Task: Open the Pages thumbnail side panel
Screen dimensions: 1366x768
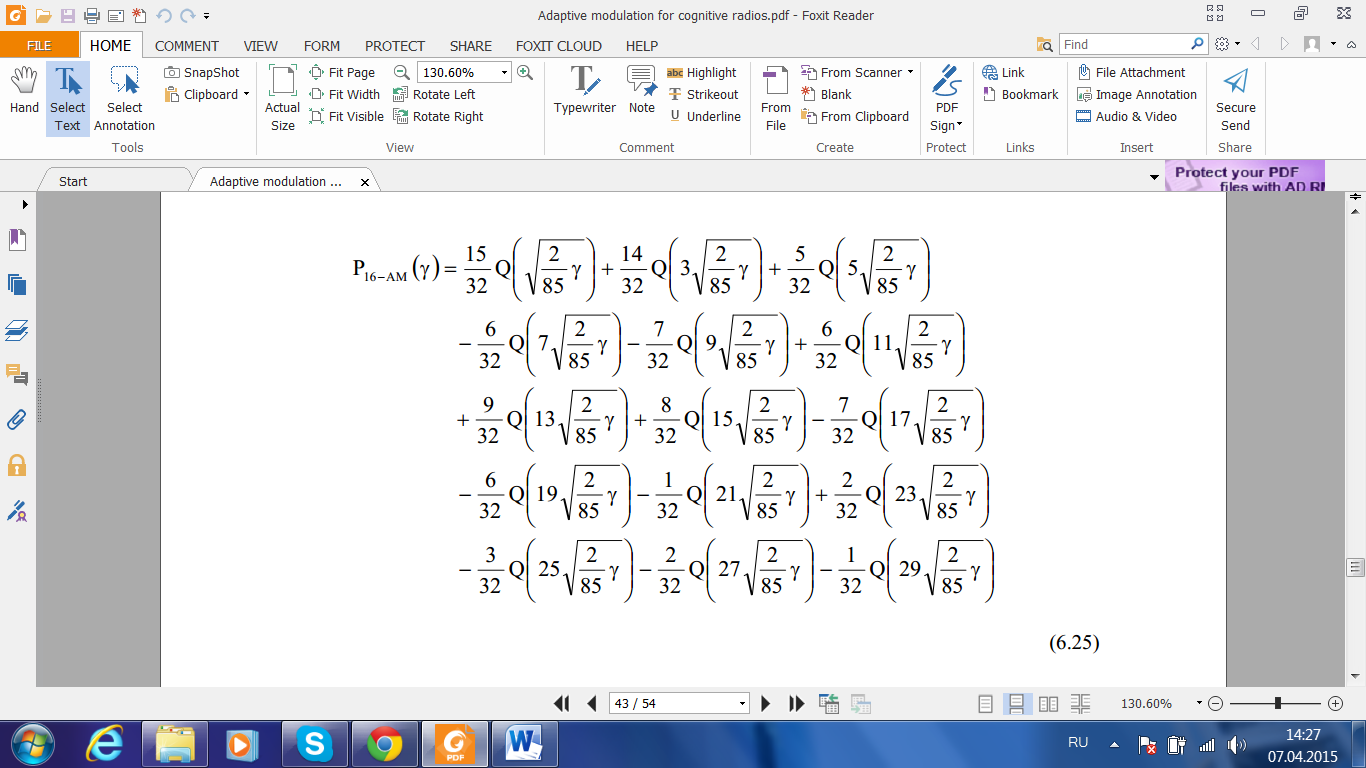Action: pos(17,285)
